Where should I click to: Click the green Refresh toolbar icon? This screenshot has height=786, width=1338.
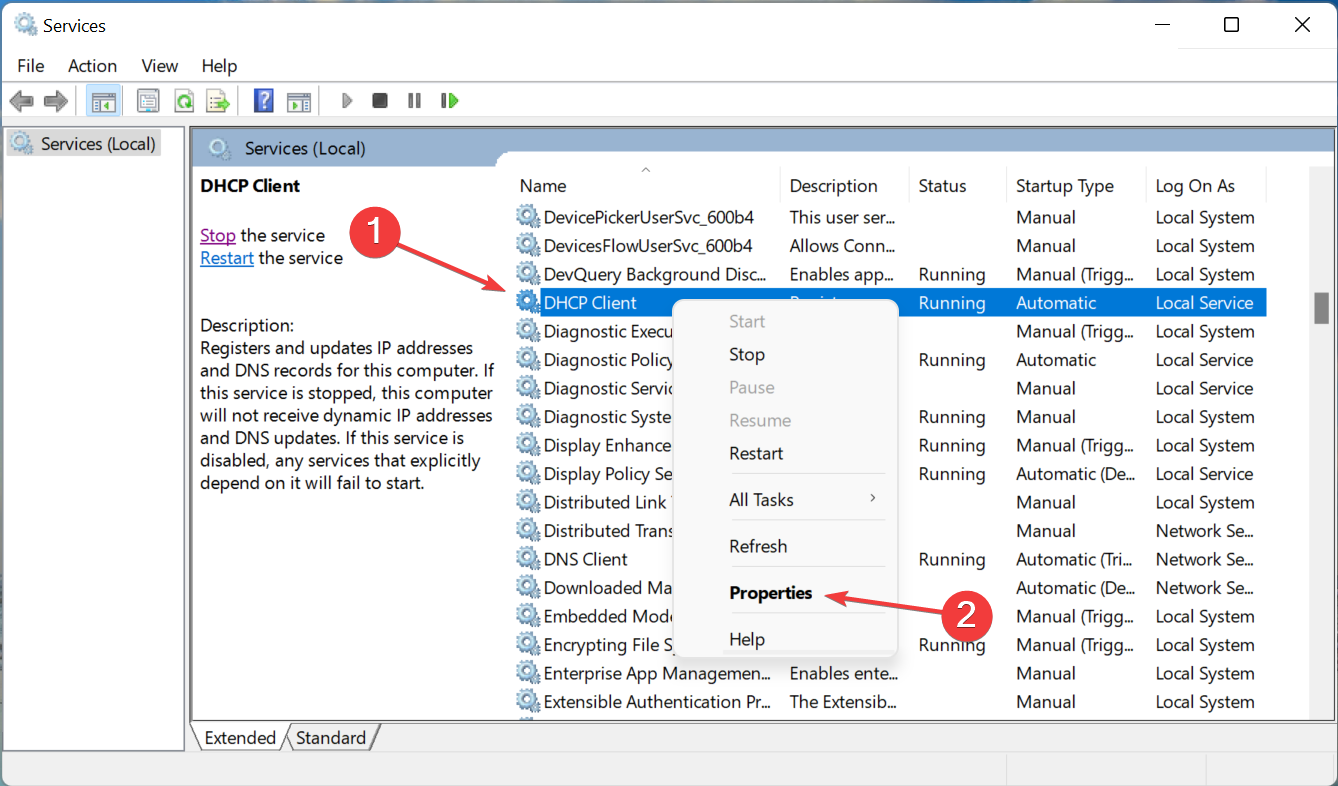coord(184,101)
